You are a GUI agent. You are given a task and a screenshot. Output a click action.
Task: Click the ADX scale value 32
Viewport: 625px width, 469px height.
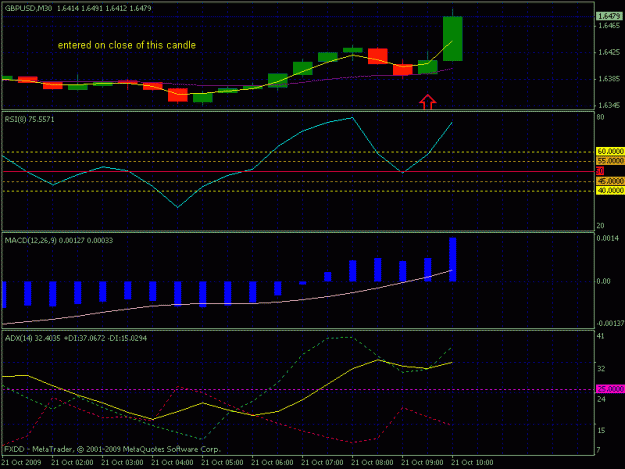point(601,369)
